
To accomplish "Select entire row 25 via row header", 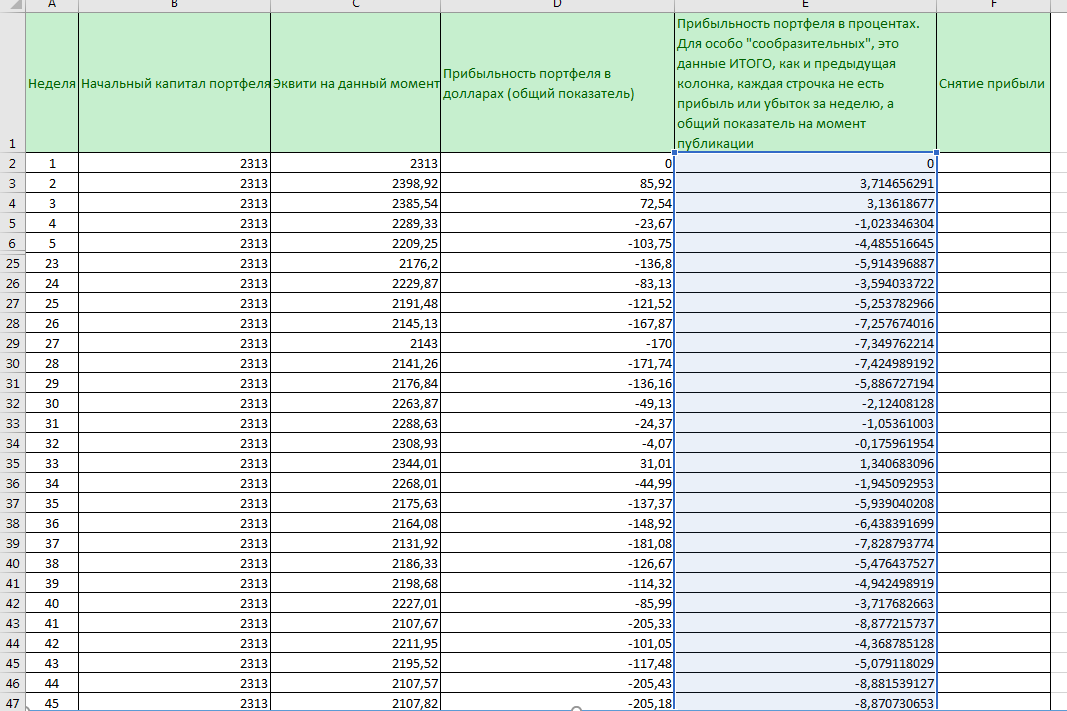I will [12, 263].
